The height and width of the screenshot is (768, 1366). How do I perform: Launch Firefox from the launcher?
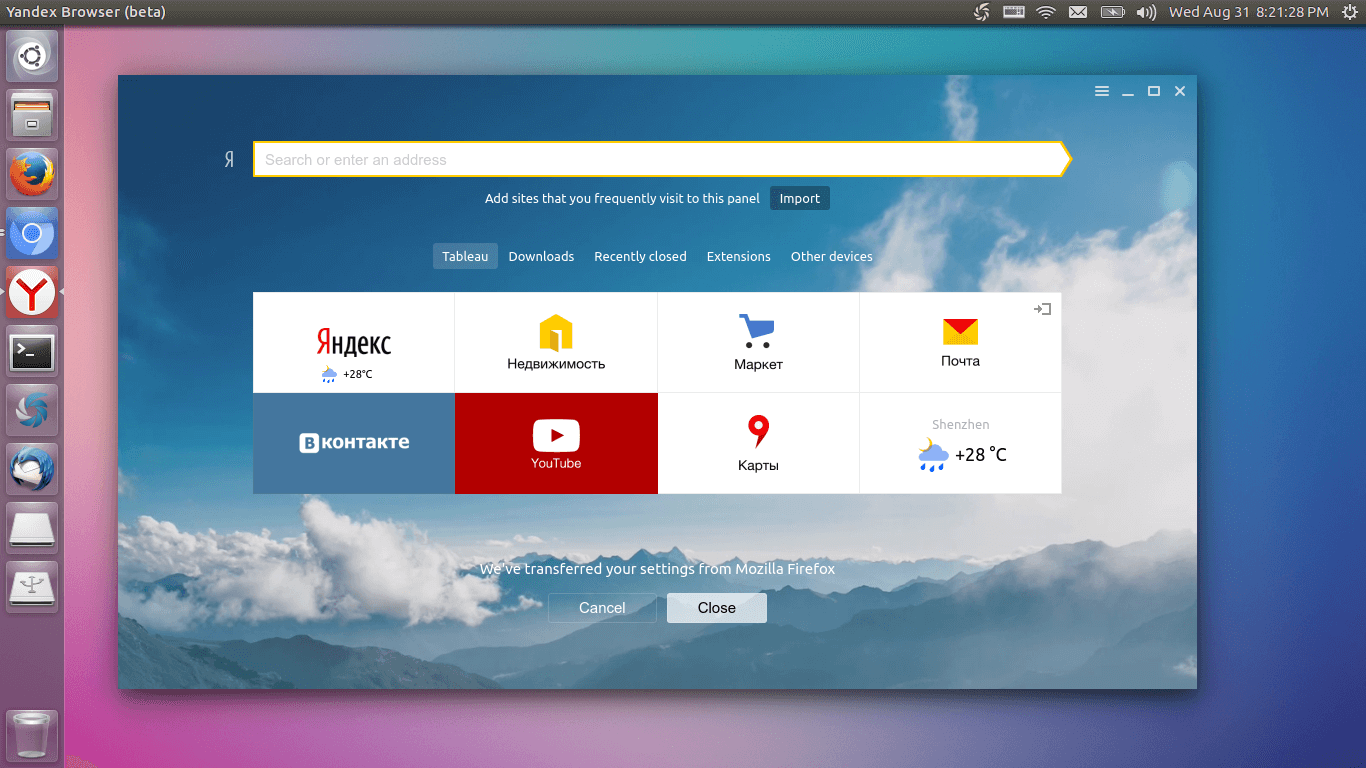pyautogui.click(x=32, y=174)
